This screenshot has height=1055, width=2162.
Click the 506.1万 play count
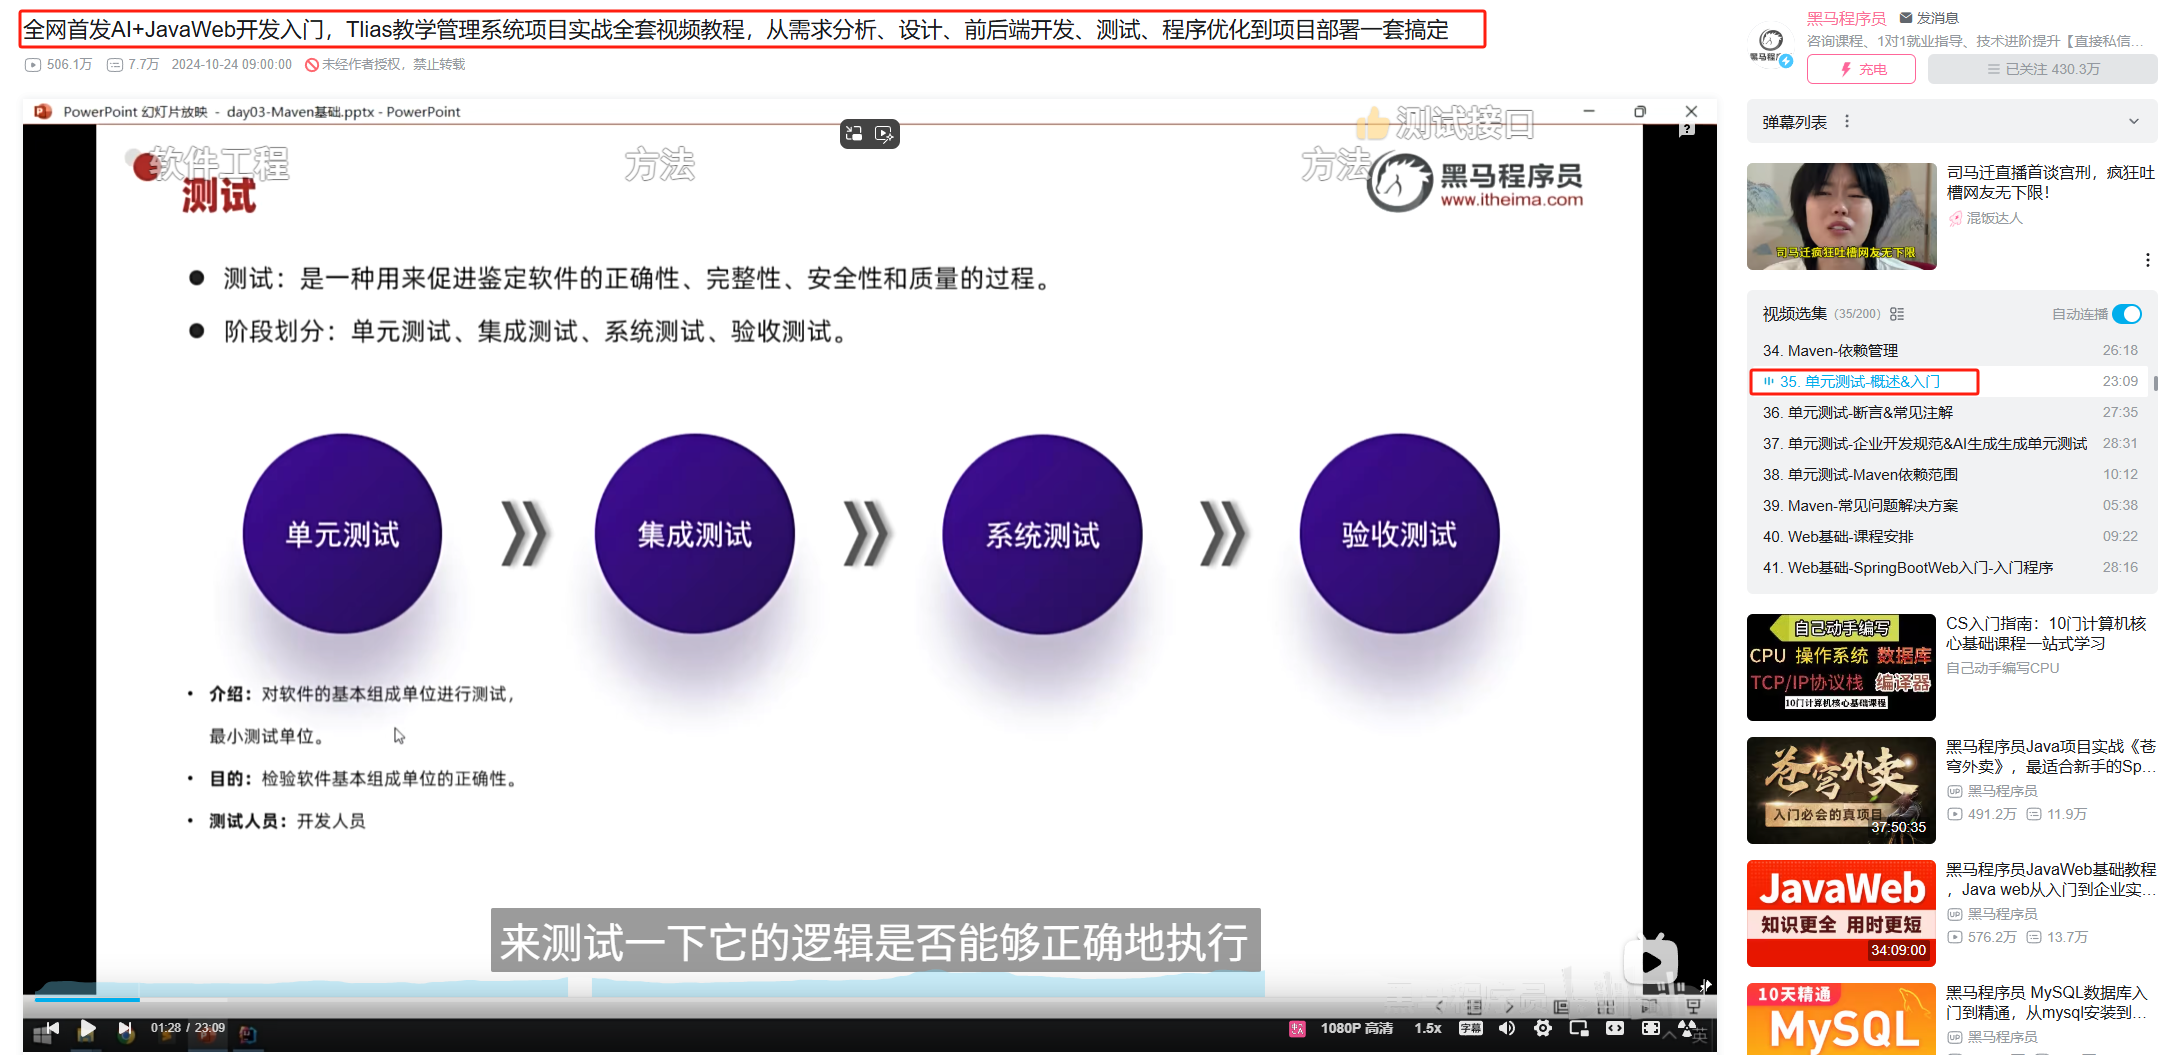point(59,64)
